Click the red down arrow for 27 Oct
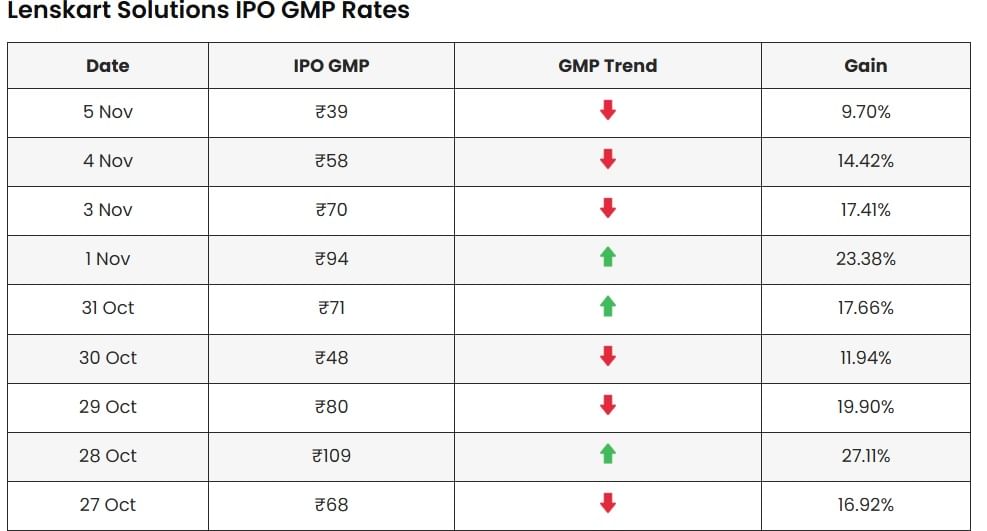Image resolution: width=987 pixels, height=531 pixels. tap(607, 504)
